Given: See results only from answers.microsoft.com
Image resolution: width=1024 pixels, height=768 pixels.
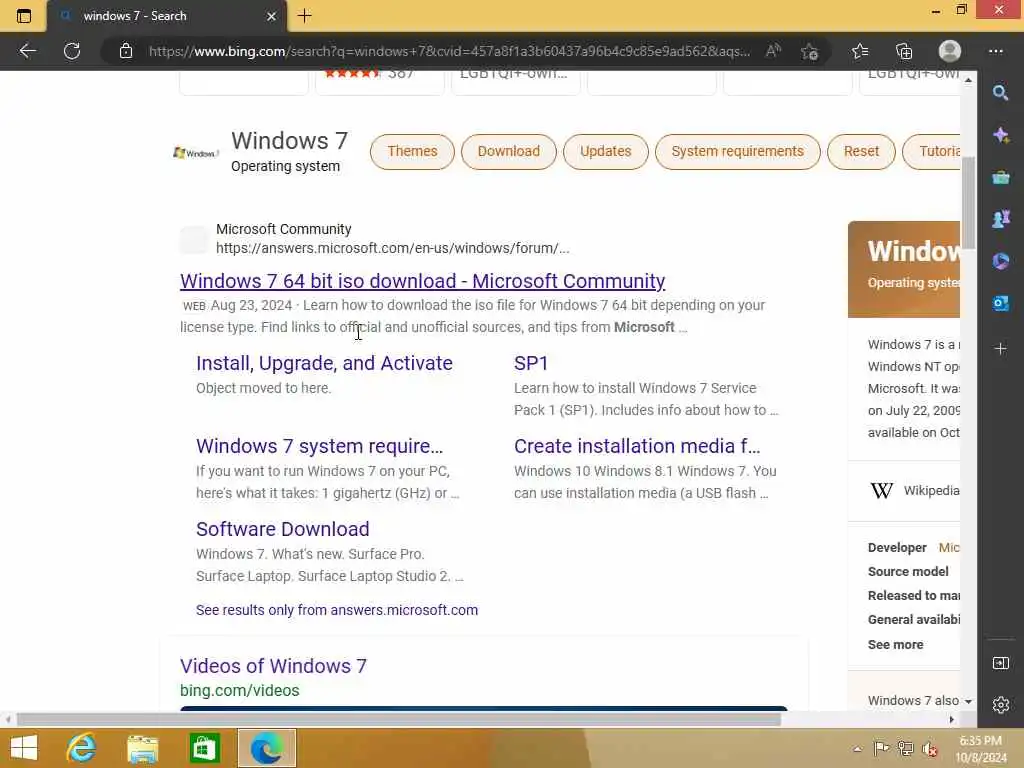Looking at the screenshot, I should 337,610.
